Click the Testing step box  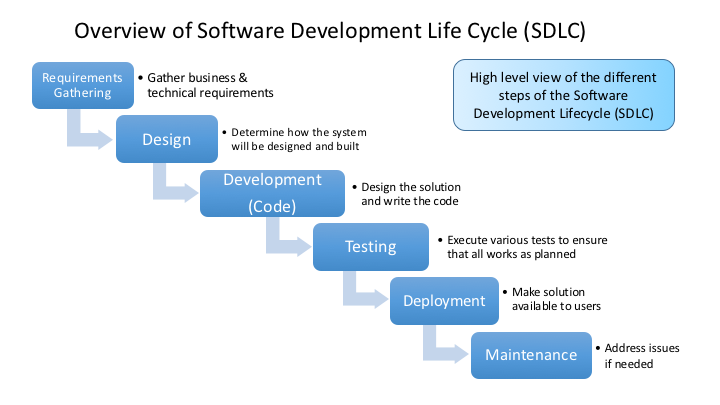point(370,247)
